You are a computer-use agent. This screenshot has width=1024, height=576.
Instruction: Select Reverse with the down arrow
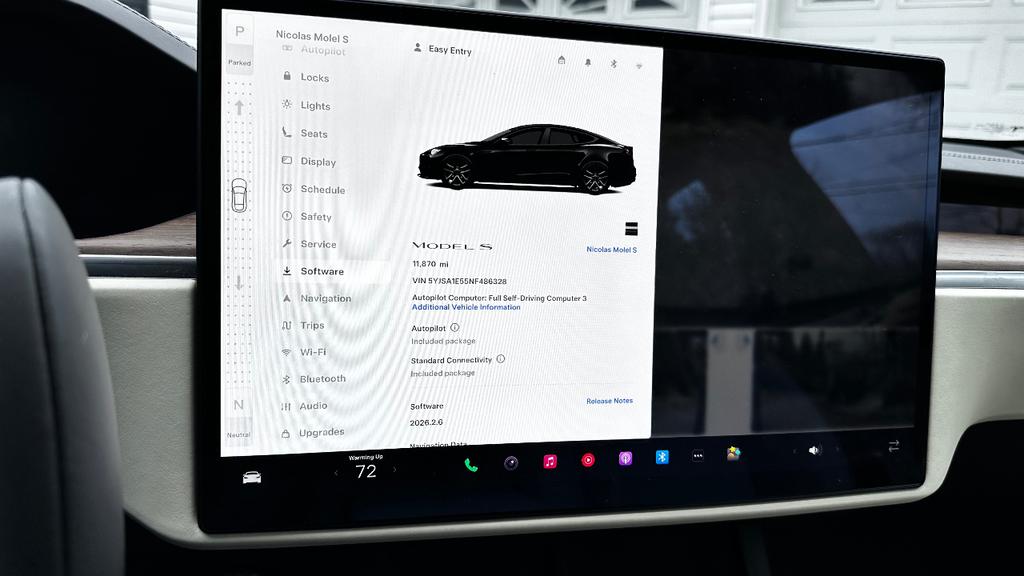pos(239,282)
